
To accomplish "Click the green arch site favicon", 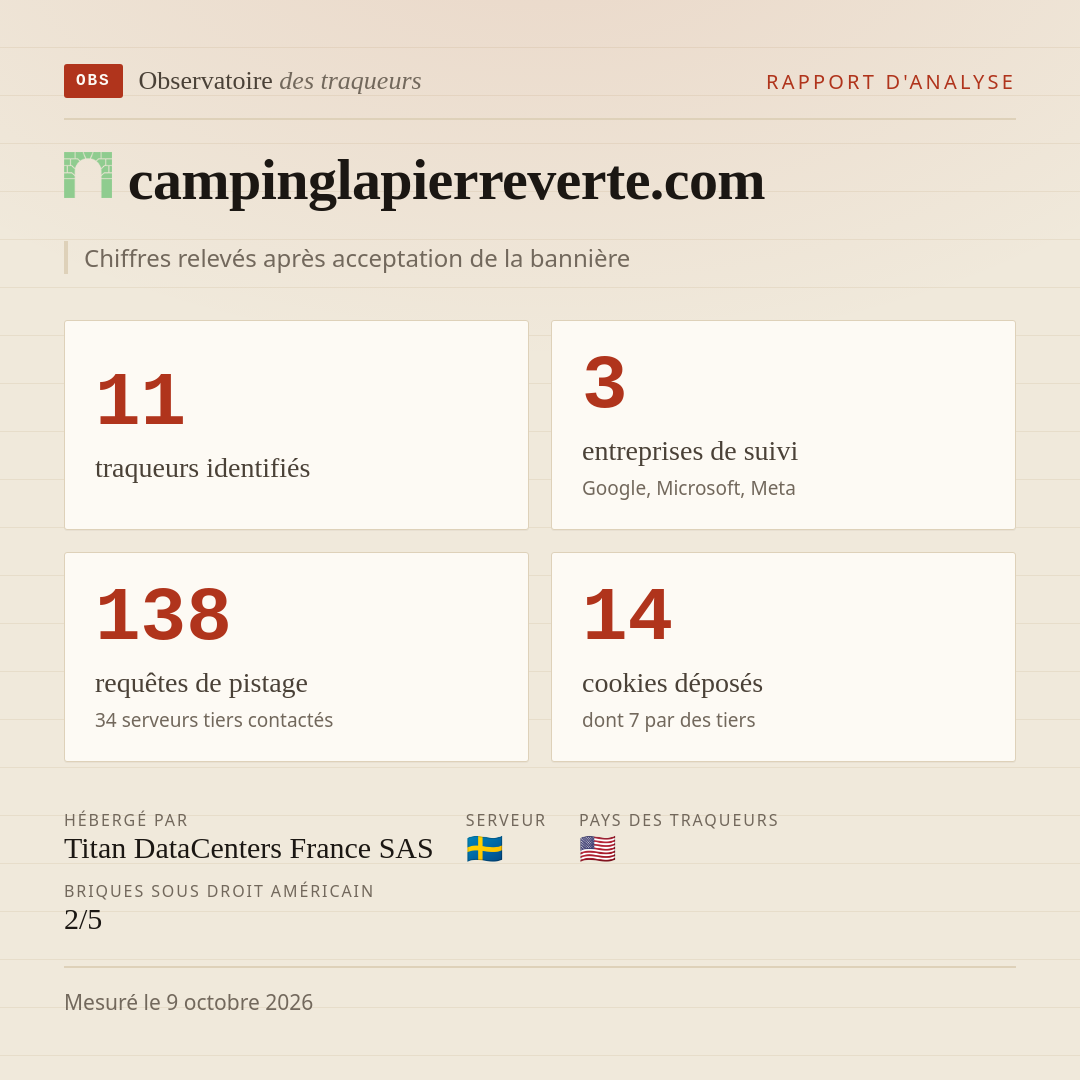I will tap(88, 175).
